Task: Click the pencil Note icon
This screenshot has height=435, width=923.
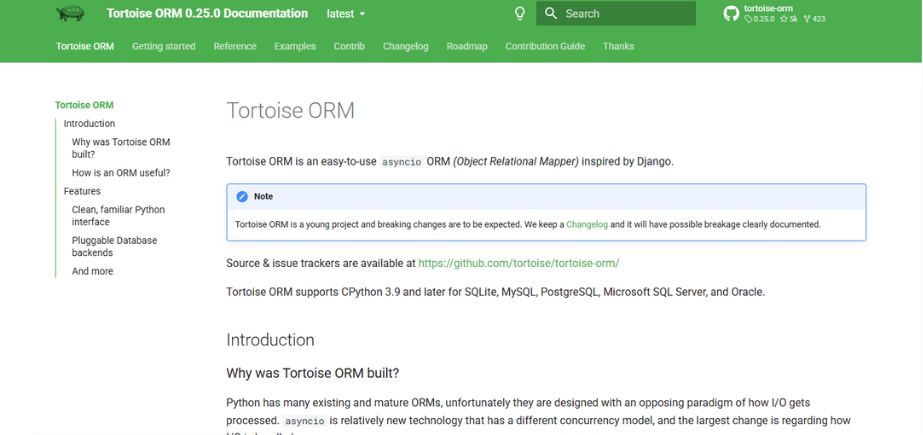Action: pyautogui.click(x=242, y=197)
